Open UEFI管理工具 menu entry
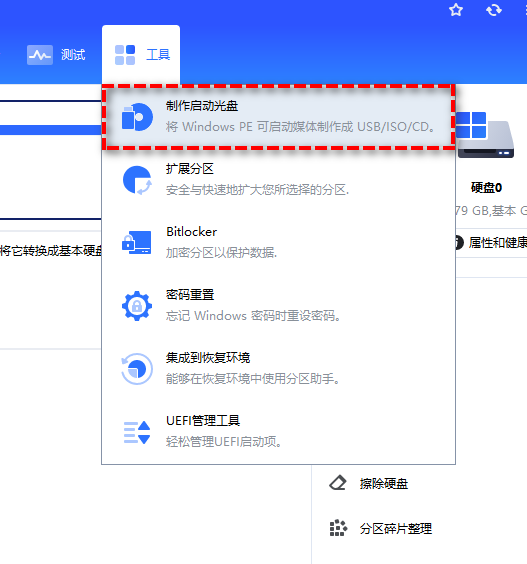The image size is (527, 564). 278,431
